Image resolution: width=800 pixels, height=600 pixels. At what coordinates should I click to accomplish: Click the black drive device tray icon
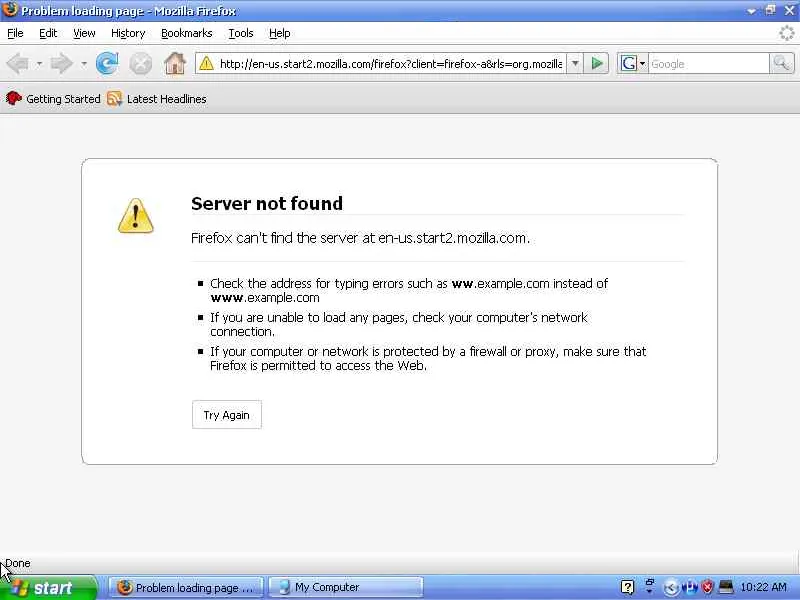[726, 588]
